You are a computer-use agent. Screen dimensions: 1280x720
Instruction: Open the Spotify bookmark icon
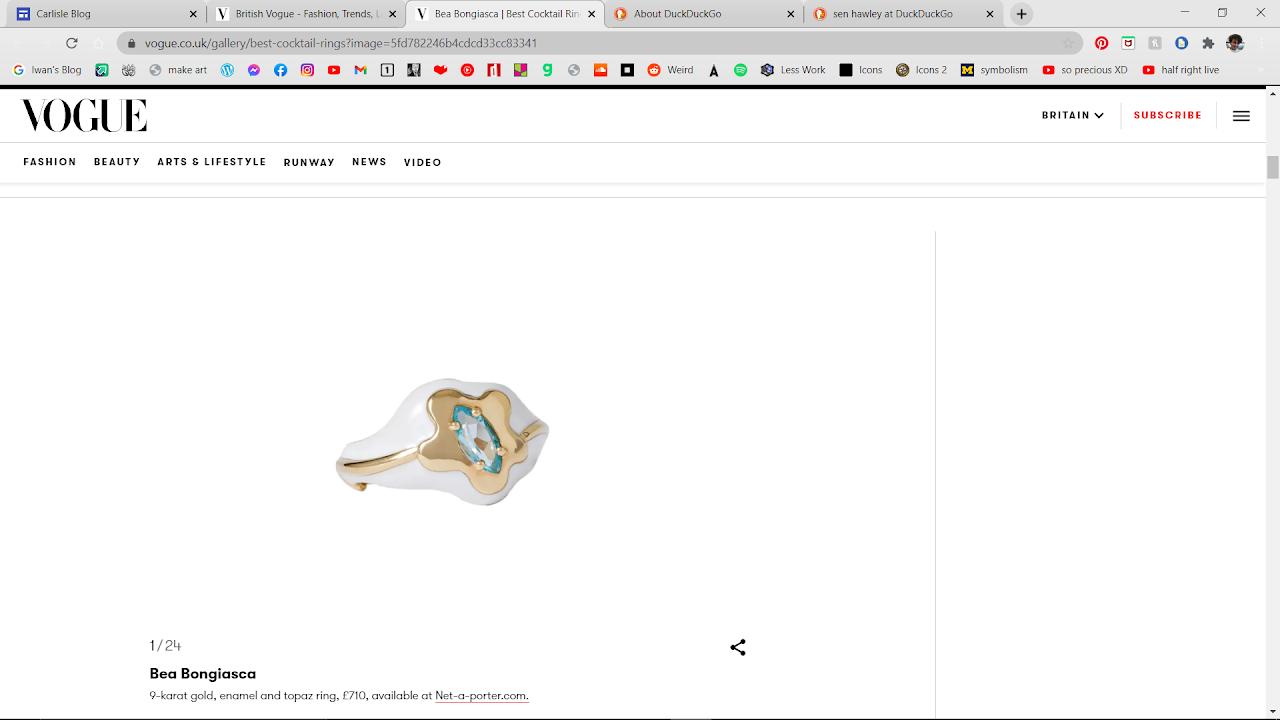click(x=740, y=70)
